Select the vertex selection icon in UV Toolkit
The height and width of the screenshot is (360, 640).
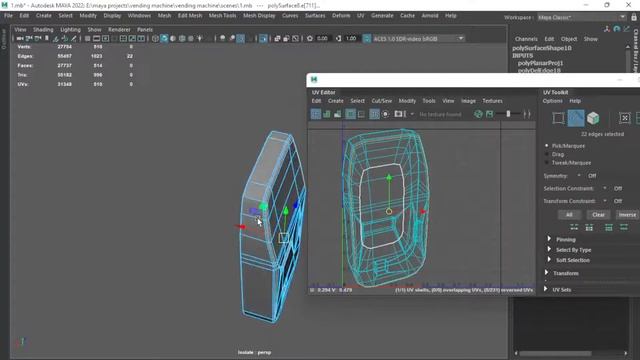coord(558,118)
